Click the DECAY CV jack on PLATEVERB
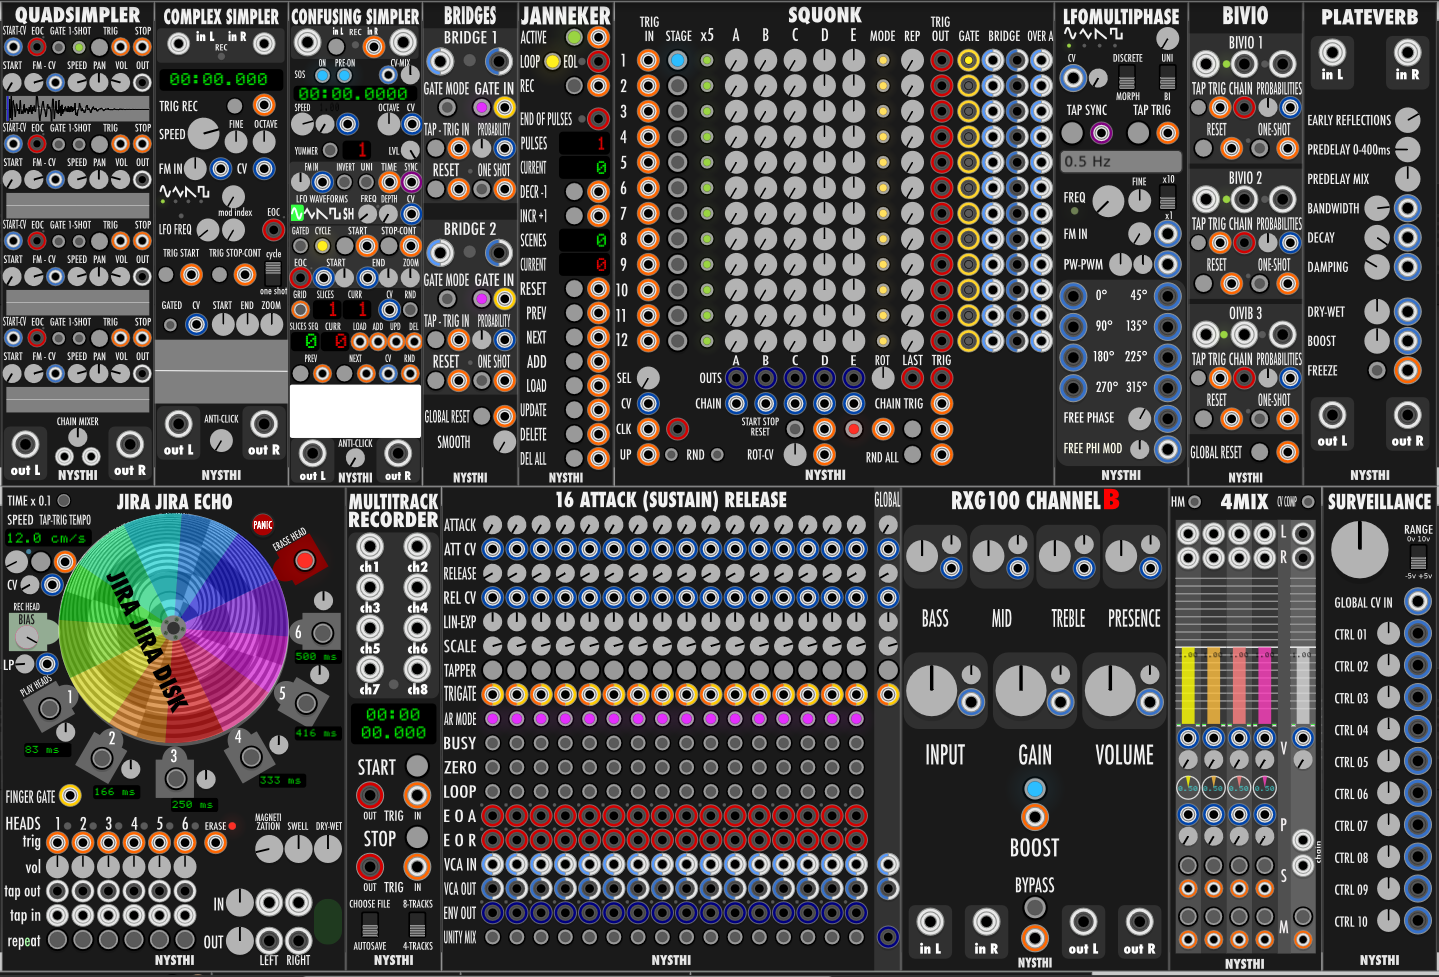 1408,237
